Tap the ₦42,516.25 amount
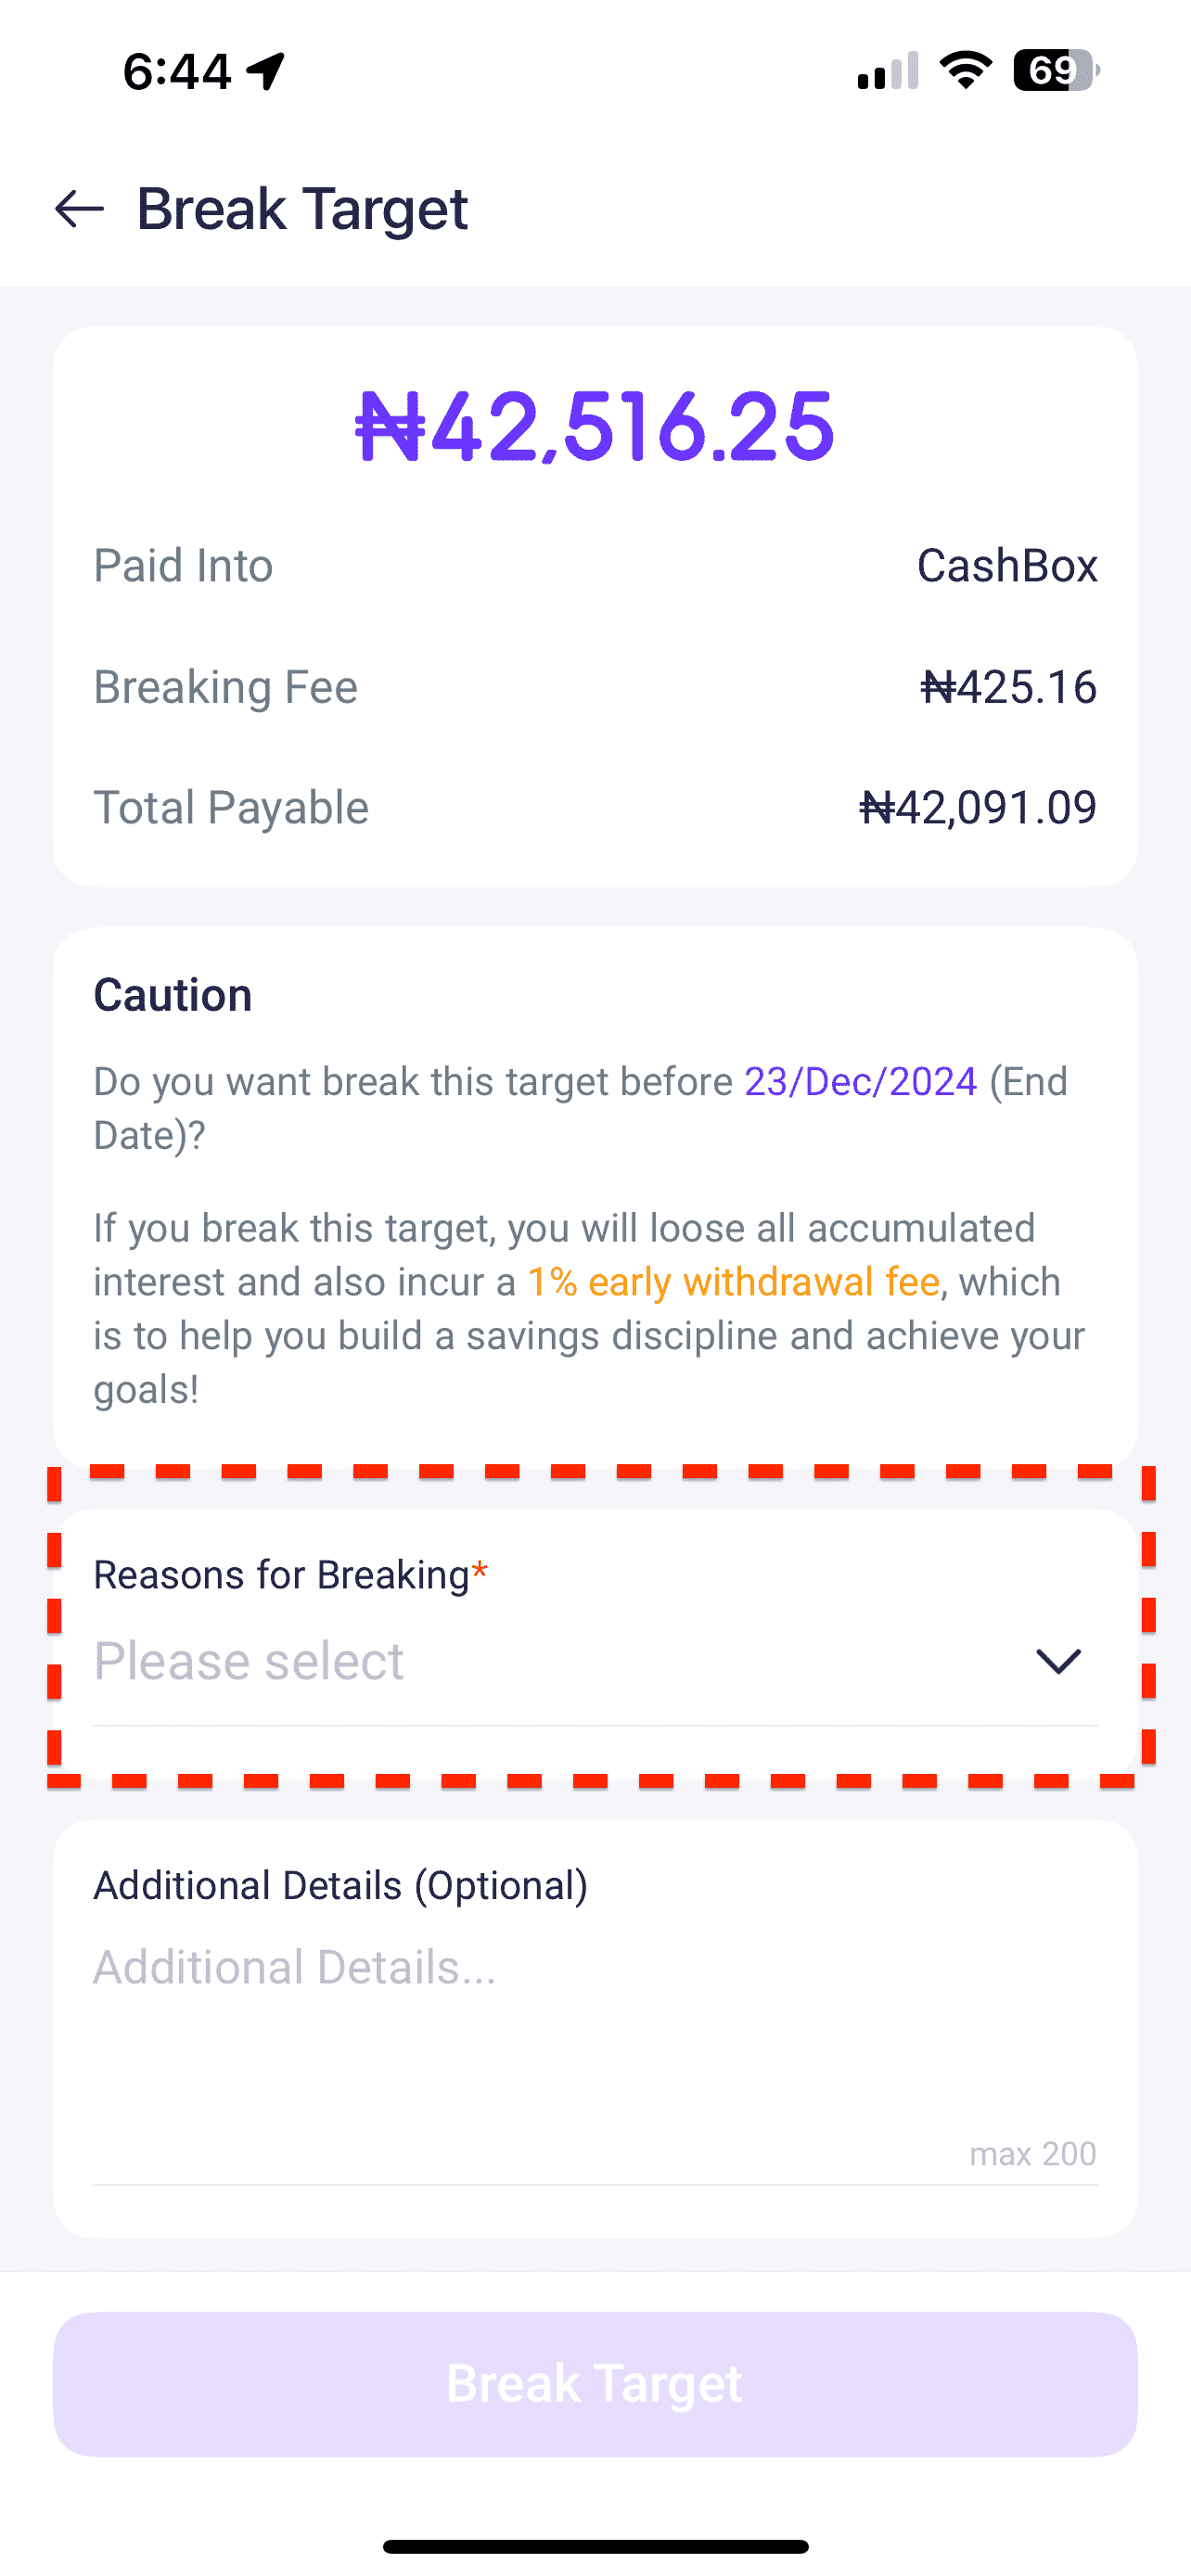Image resolution: width=1191 pixels, height=2576 pixels. (x=595, y=427)
